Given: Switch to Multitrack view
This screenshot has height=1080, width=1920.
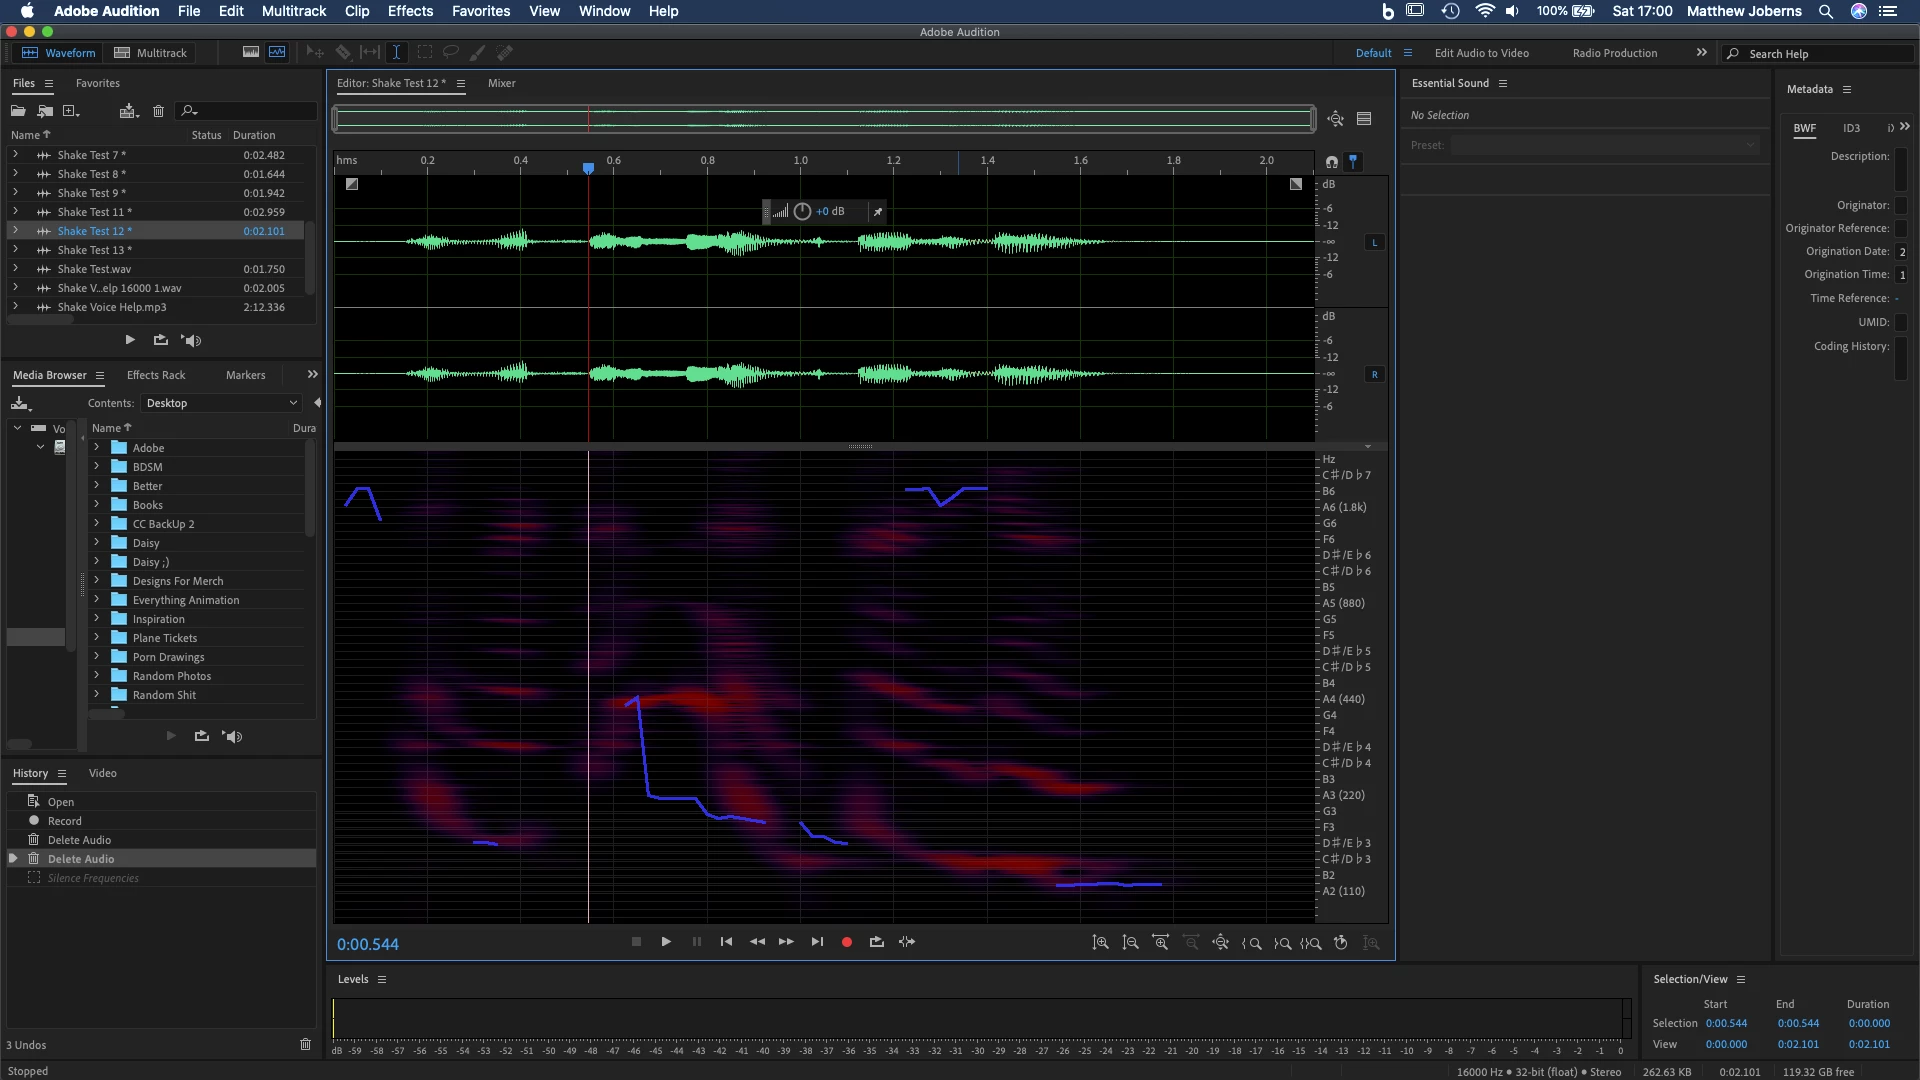Looking at the screenshot, I should coord(151,53).
